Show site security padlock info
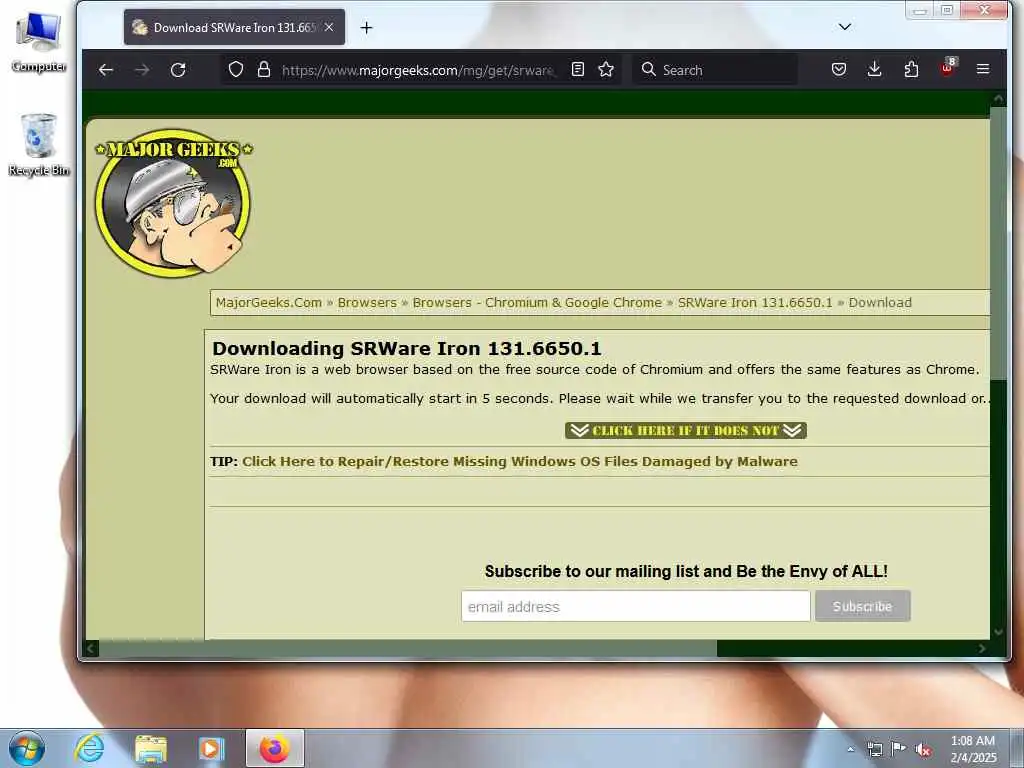Viewport: 1024px width, 768px height. click(264, 69)
